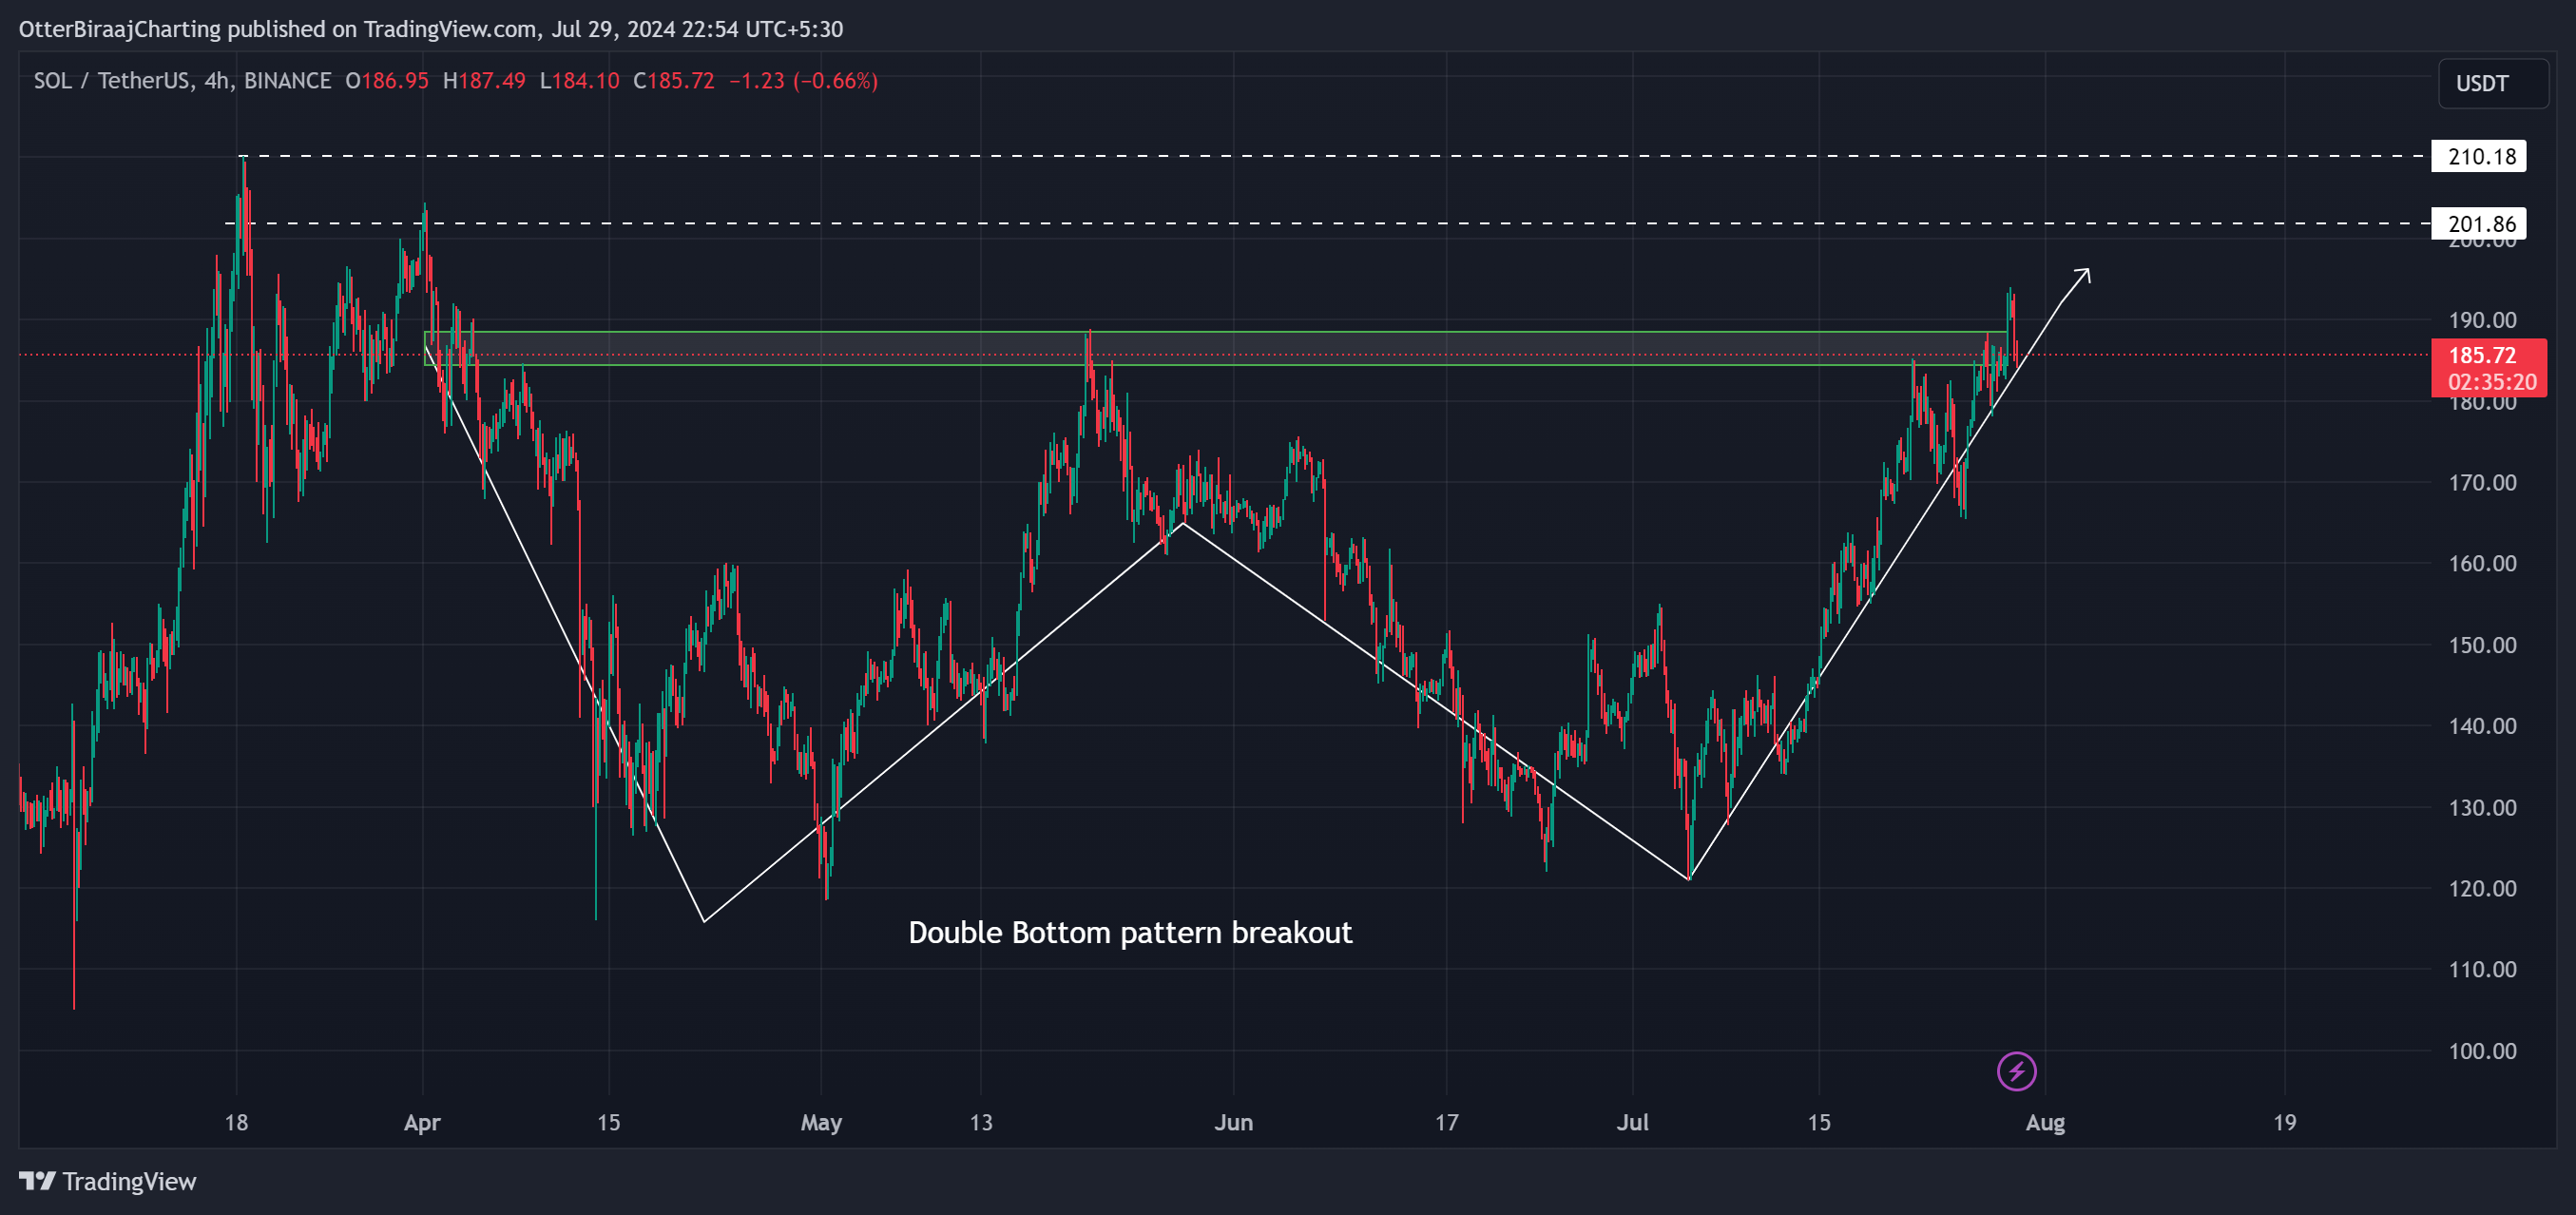Select the Double Bottom pattern breakout text
The height and width of the screenshot is (1215, 2576).
point(1130,932)
